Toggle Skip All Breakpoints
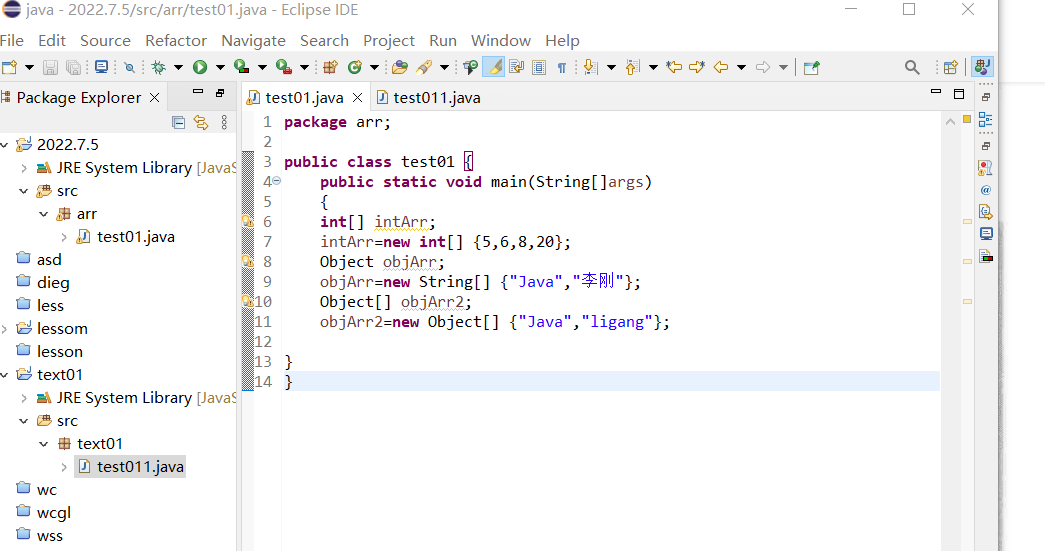1045x551 pixels. pos(129,67)
